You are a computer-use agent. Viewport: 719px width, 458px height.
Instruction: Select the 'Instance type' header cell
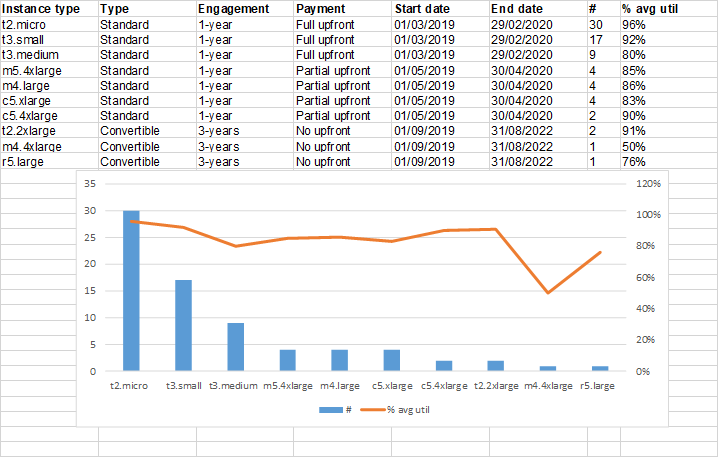tap(50, 9)
